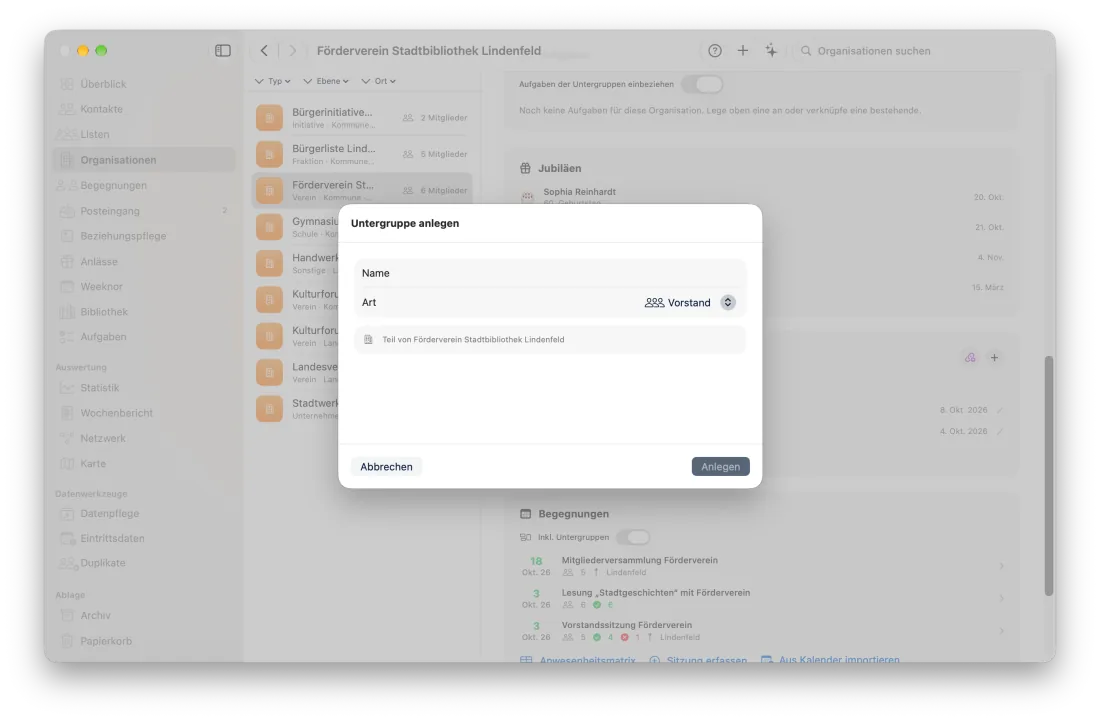Open the Ebene filter dropdown

tap(326, 81)
